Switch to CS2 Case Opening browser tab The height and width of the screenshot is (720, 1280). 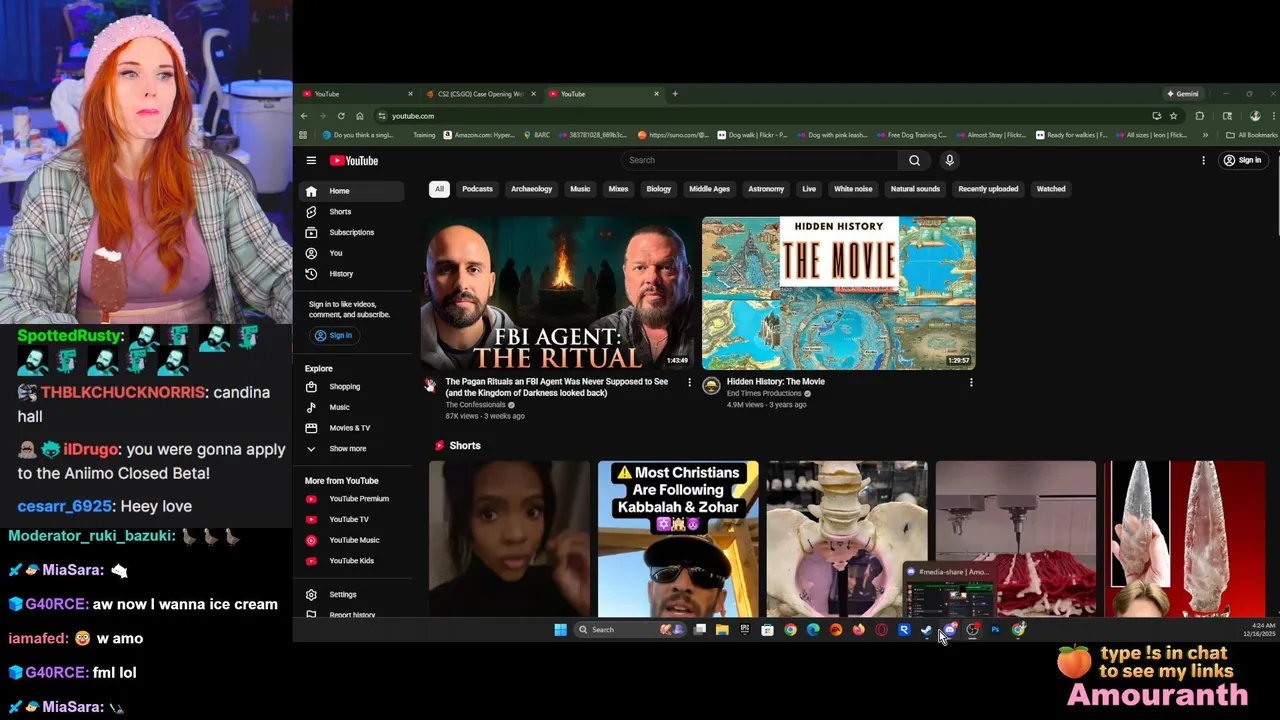478,94
